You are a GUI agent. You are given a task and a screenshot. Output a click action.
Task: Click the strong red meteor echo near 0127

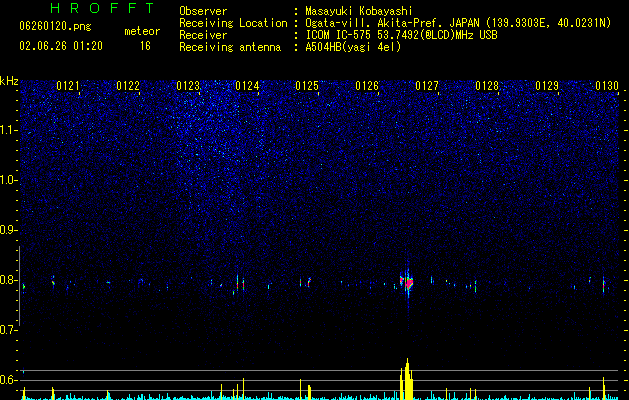coord(408,282)
